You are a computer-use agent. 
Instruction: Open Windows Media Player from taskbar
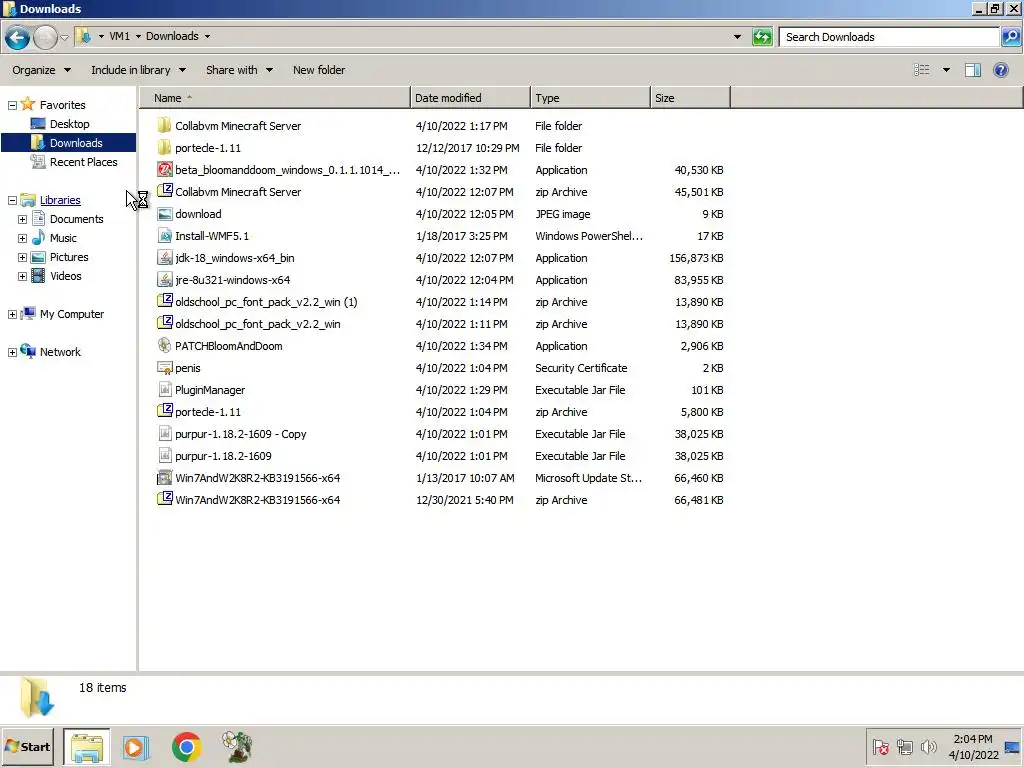(136, 747)
